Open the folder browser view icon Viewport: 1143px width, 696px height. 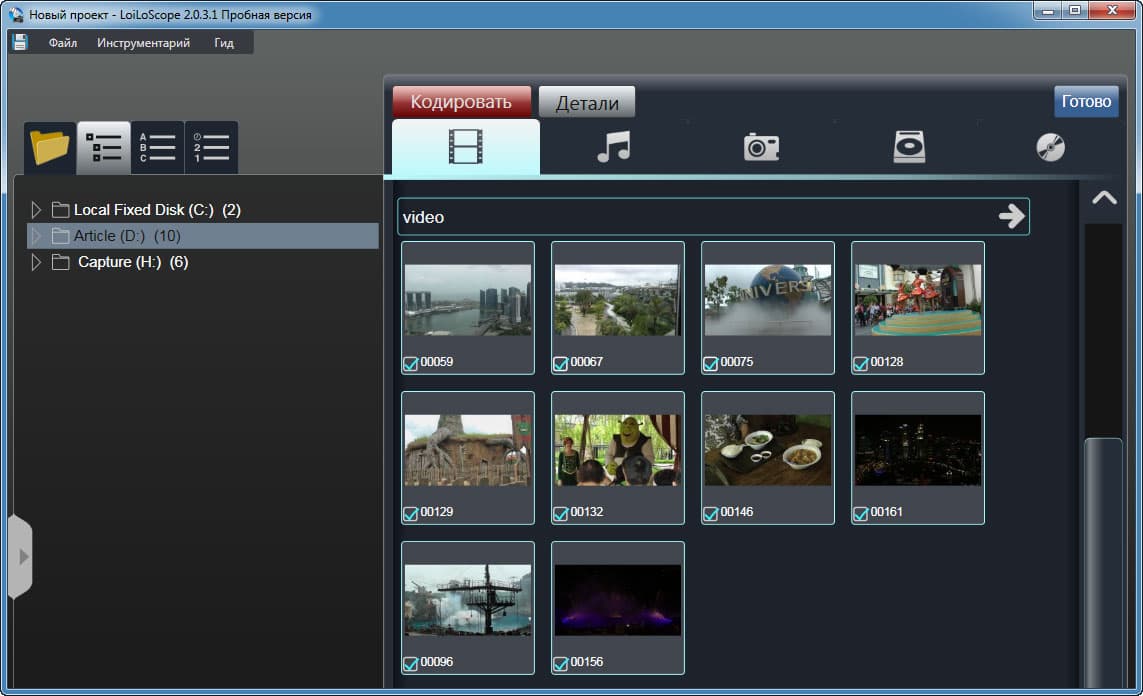50,148
